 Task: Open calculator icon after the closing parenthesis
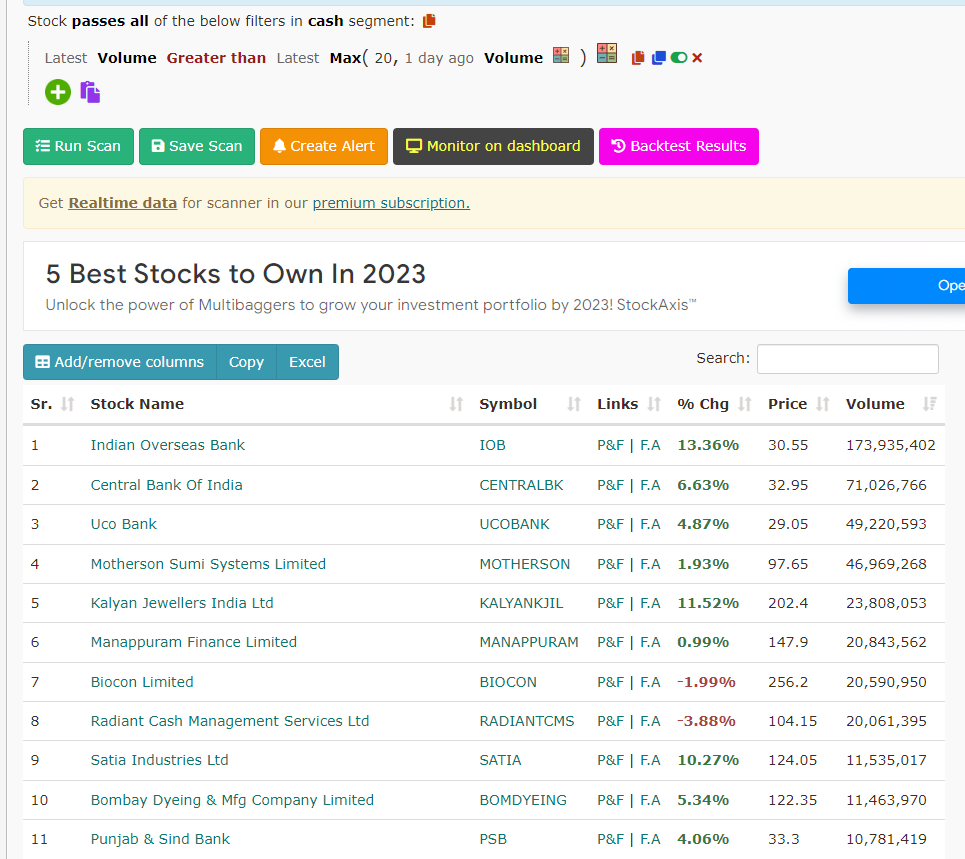pos(607,53)
